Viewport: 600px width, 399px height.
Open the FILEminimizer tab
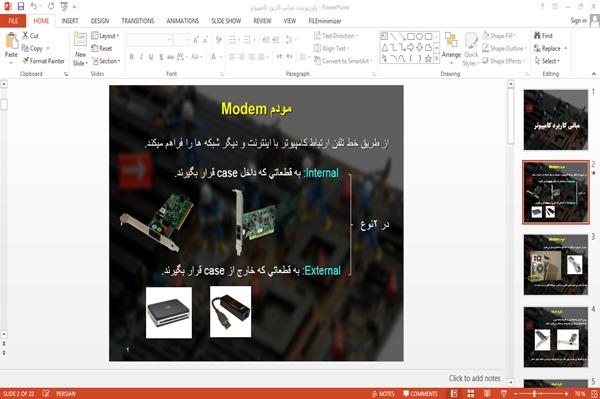(x=325, y=21)
